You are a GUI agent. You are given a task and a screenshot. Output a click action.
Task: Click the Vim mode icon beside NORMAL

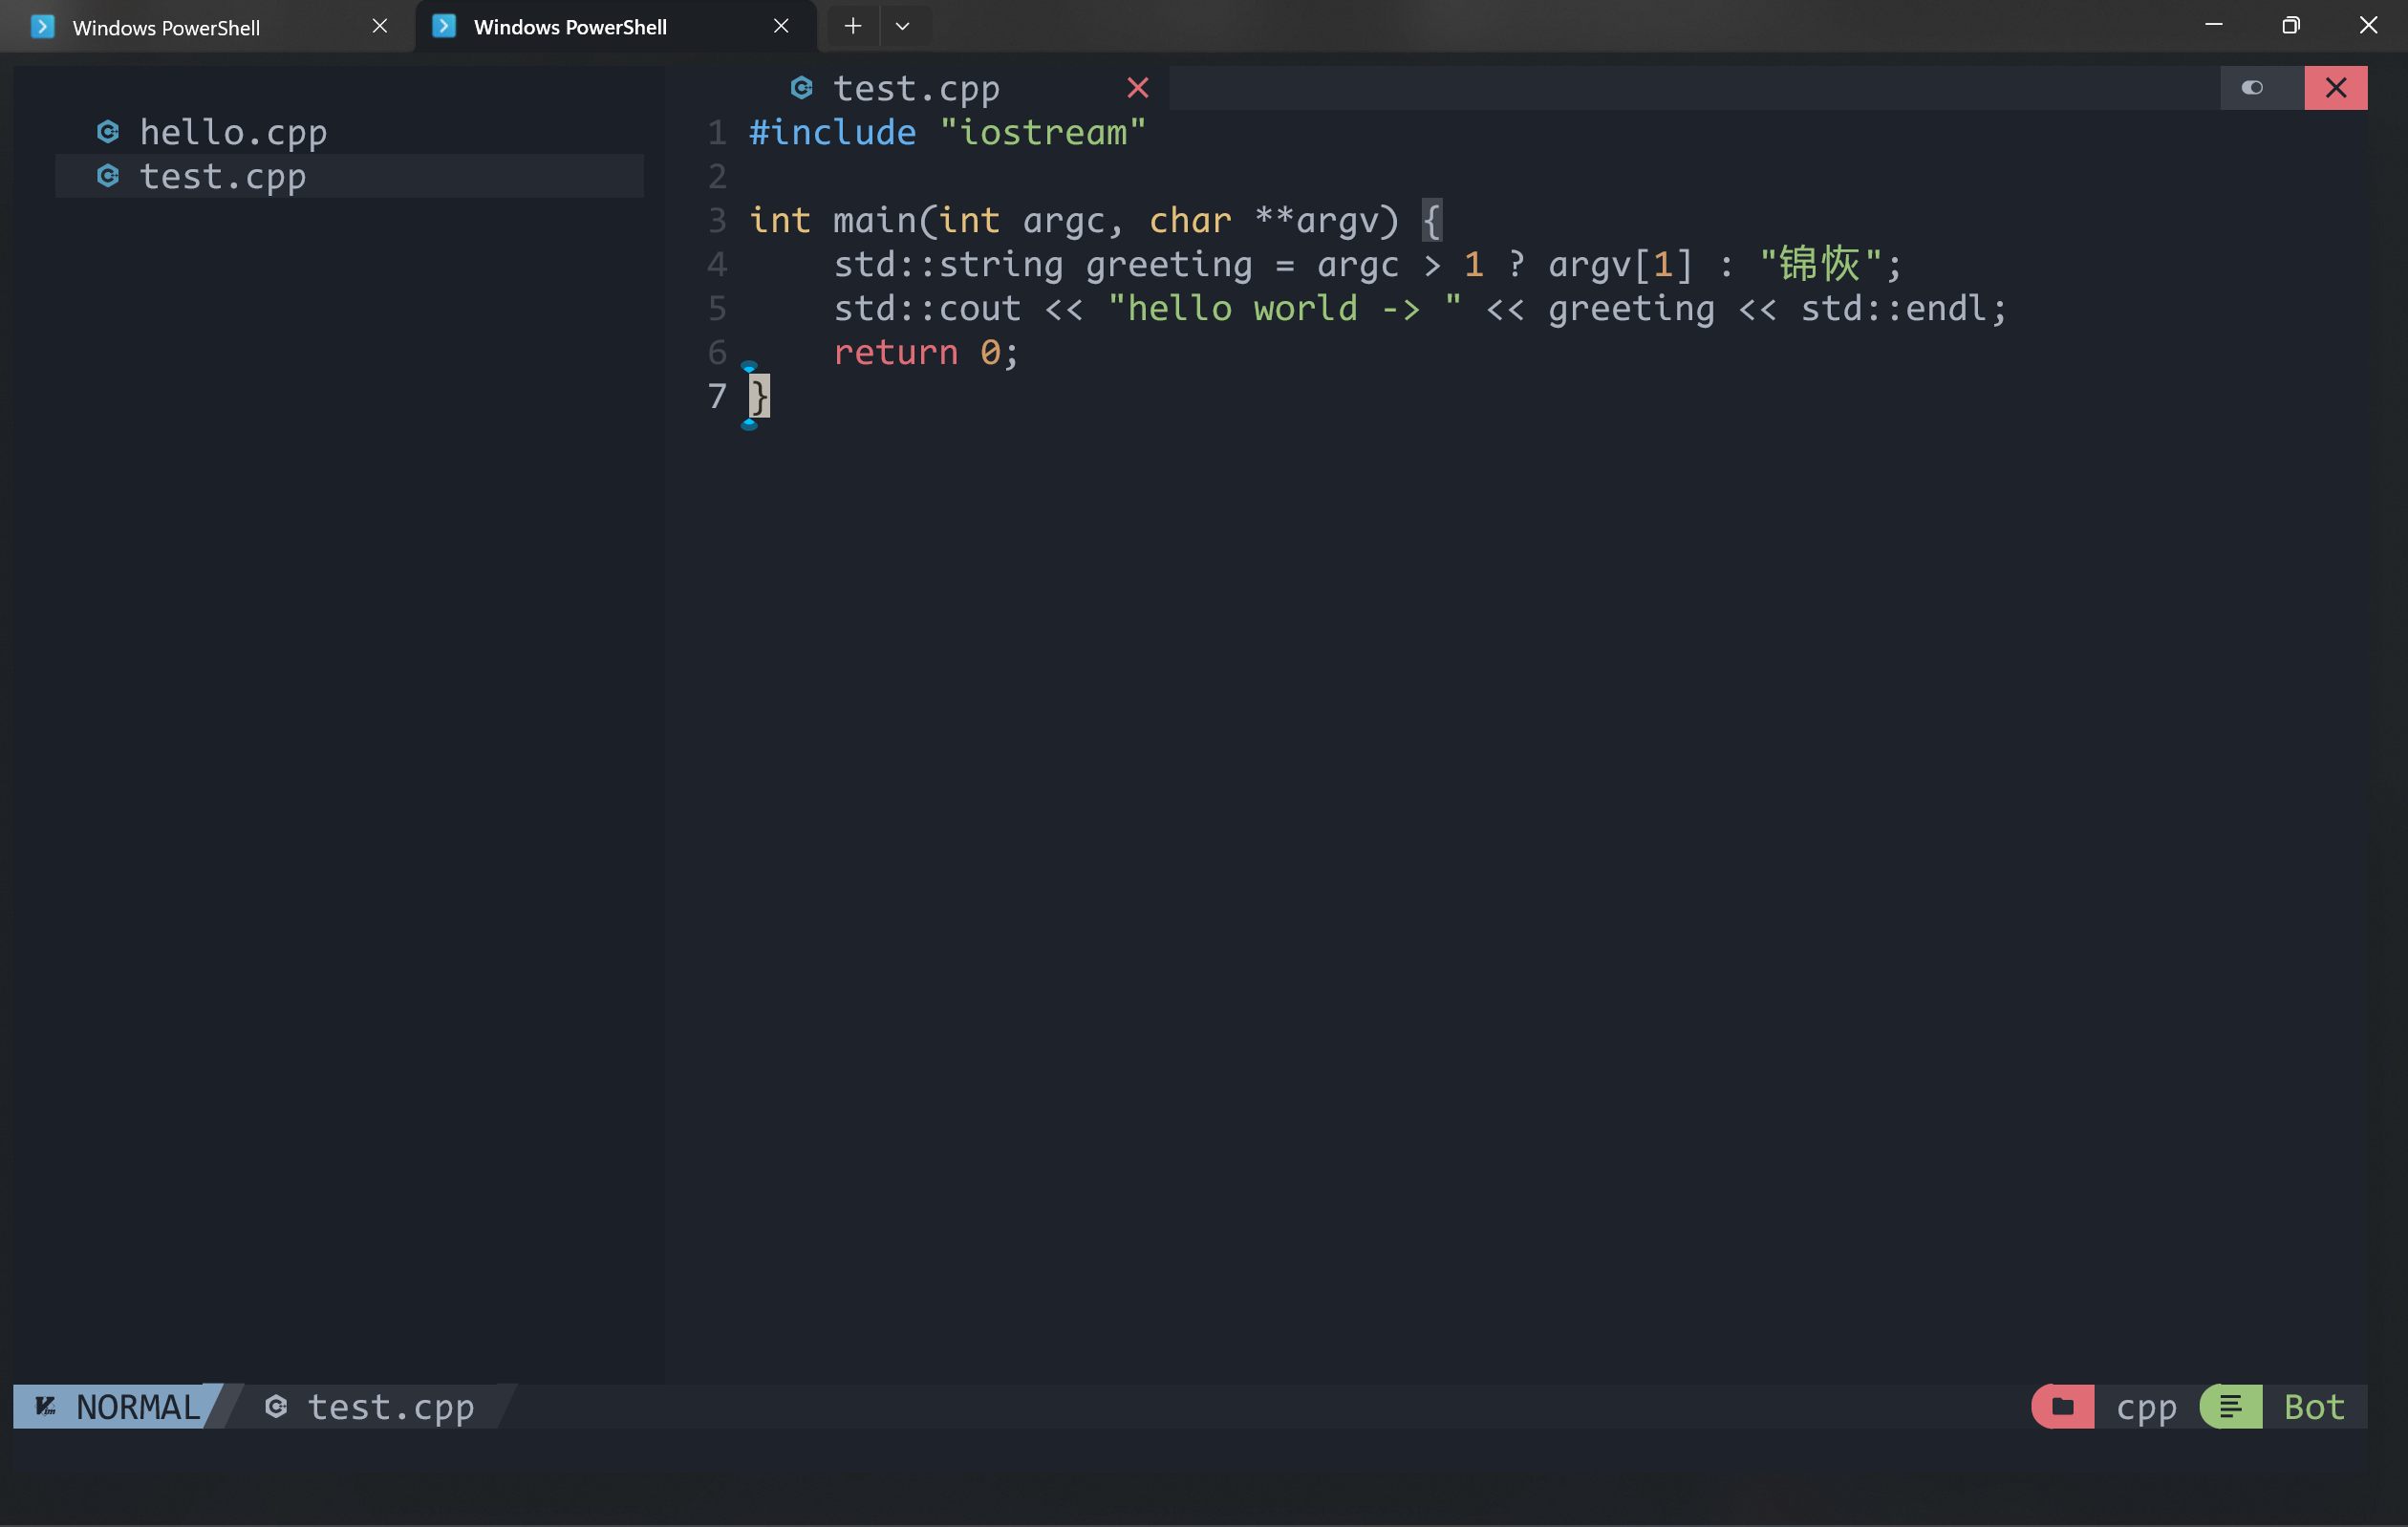tap(46, 1406)
